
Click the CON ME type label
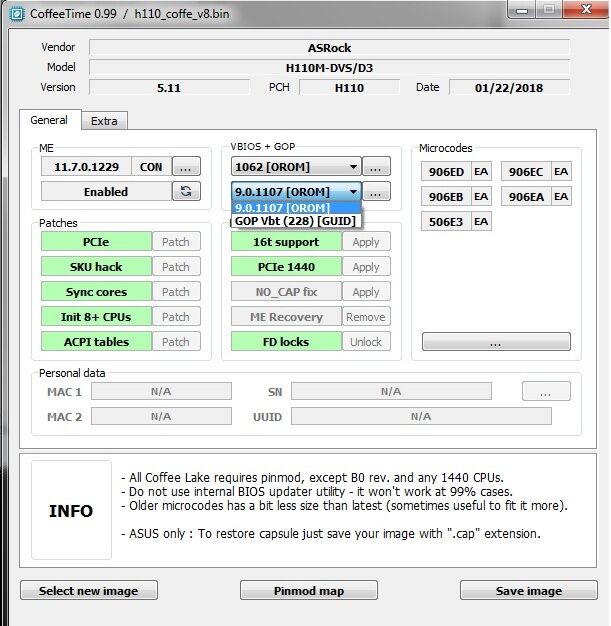(x=151, y=166)
